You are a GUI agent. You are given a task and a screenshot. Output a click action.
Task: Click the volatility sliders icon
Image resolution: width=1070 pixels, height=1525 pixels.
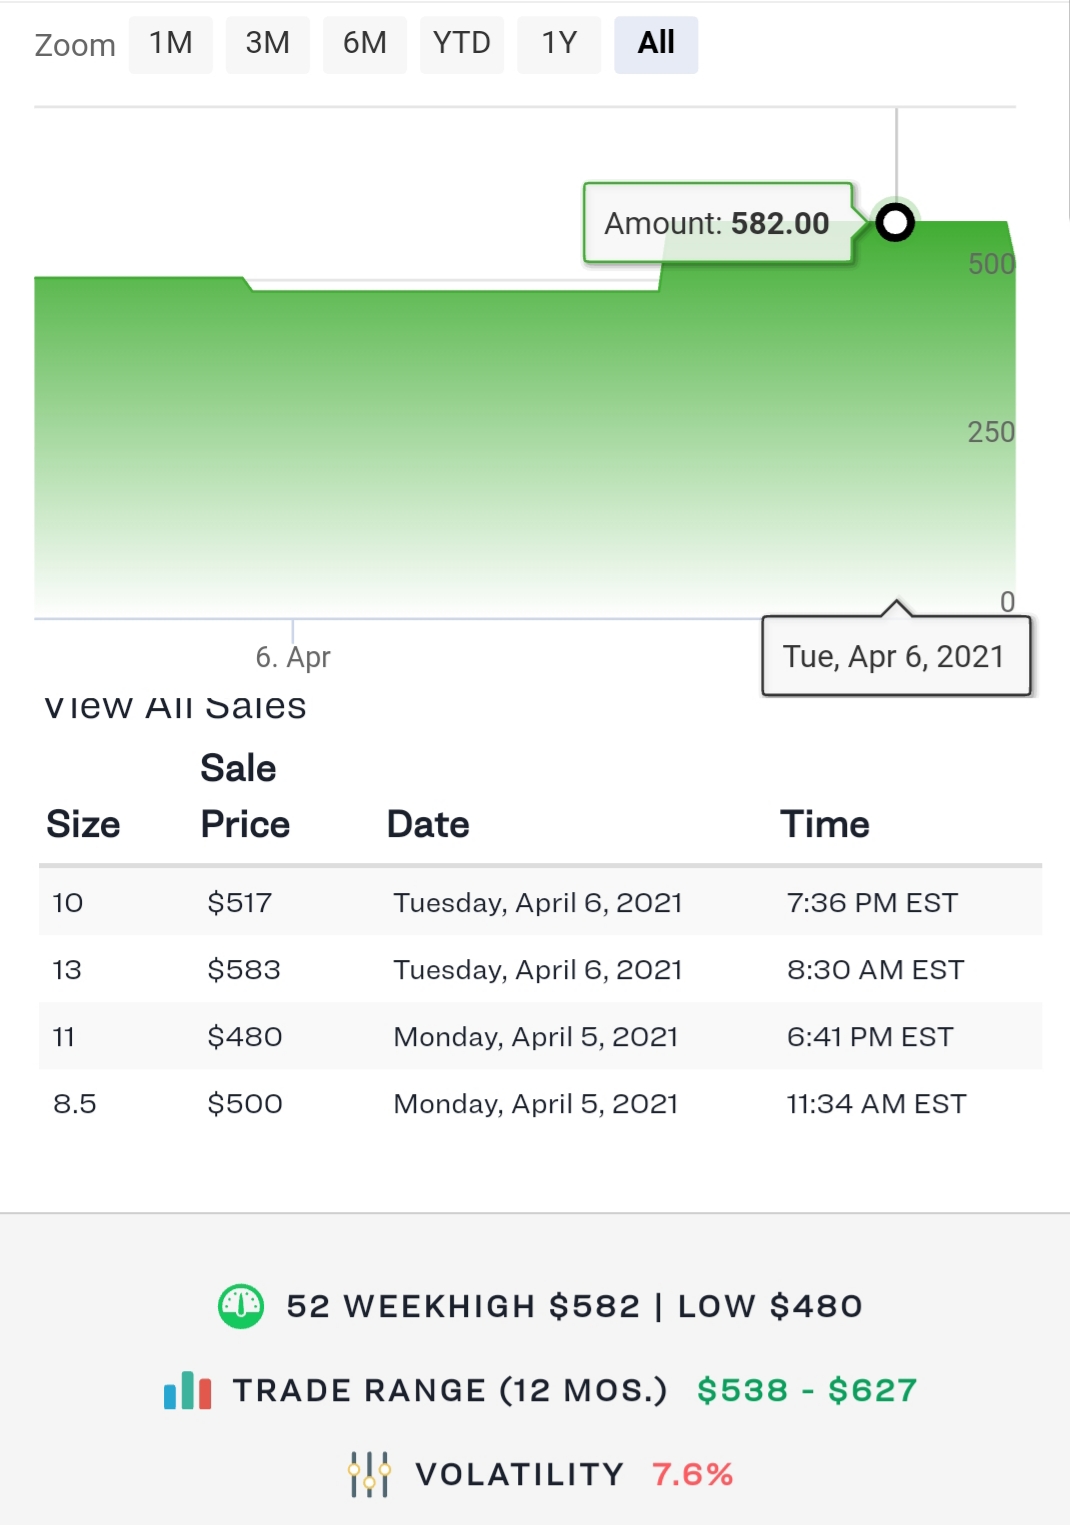tap(369, 1474)
